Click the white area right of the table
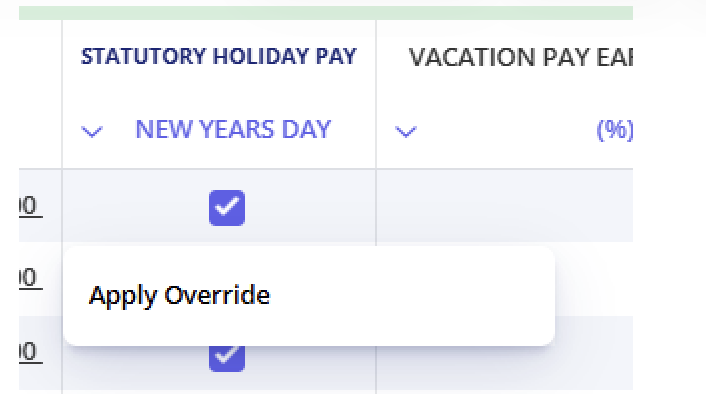 [670, 200]
